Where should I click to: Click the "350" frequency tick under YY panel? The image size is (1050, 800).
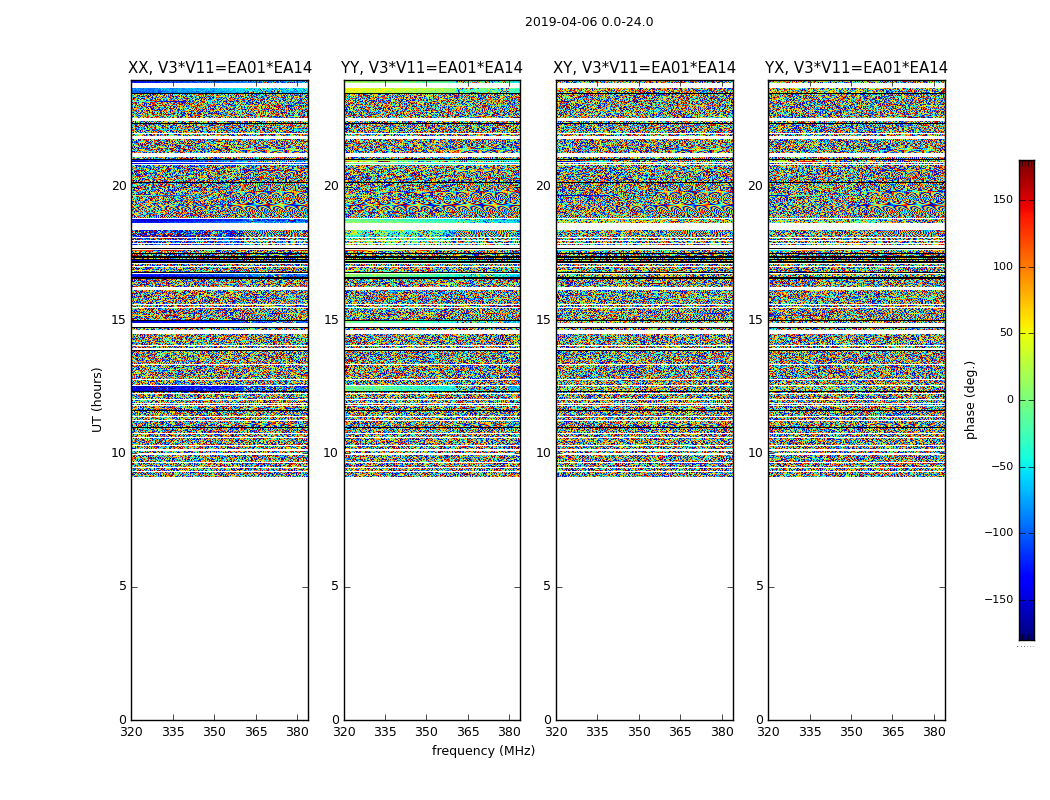pos(427,732)
